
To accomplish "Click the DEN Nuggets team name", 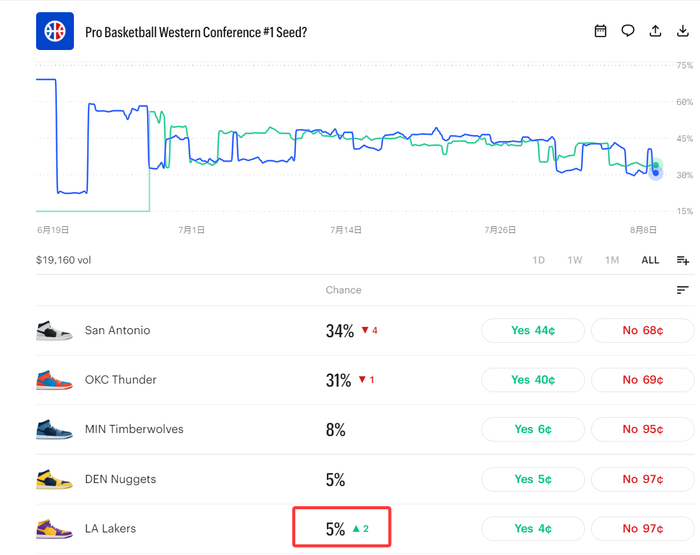I will point(121,479).
